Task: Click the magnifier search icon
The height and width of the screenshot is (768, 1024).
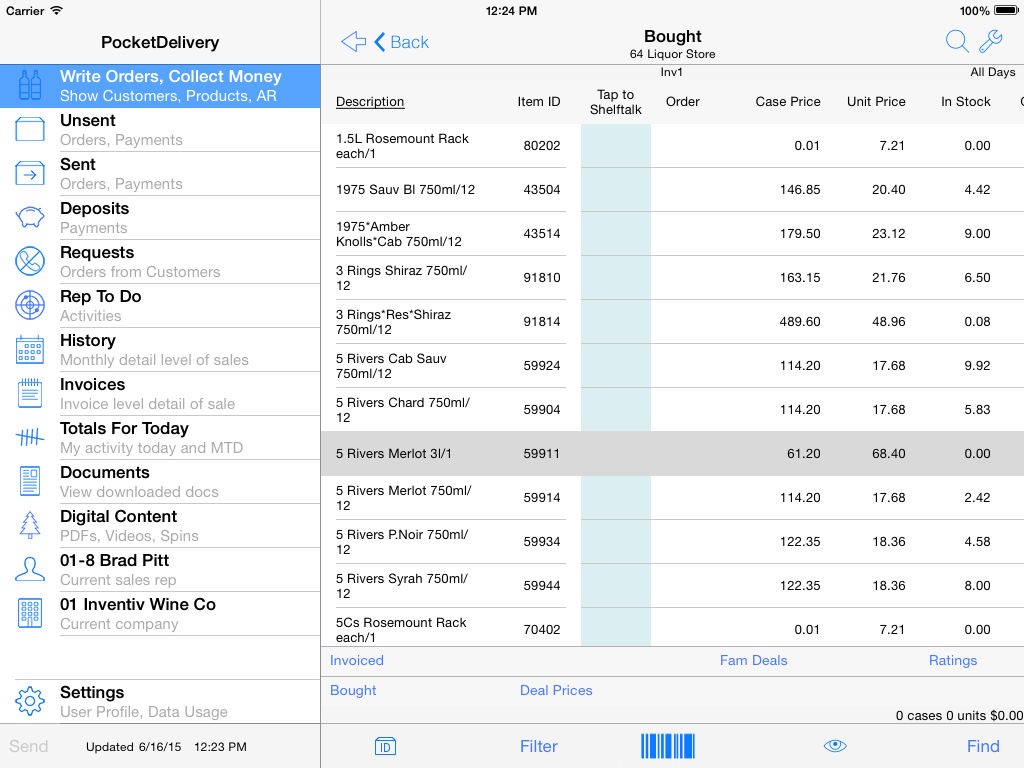Action: tap(957, 42)
